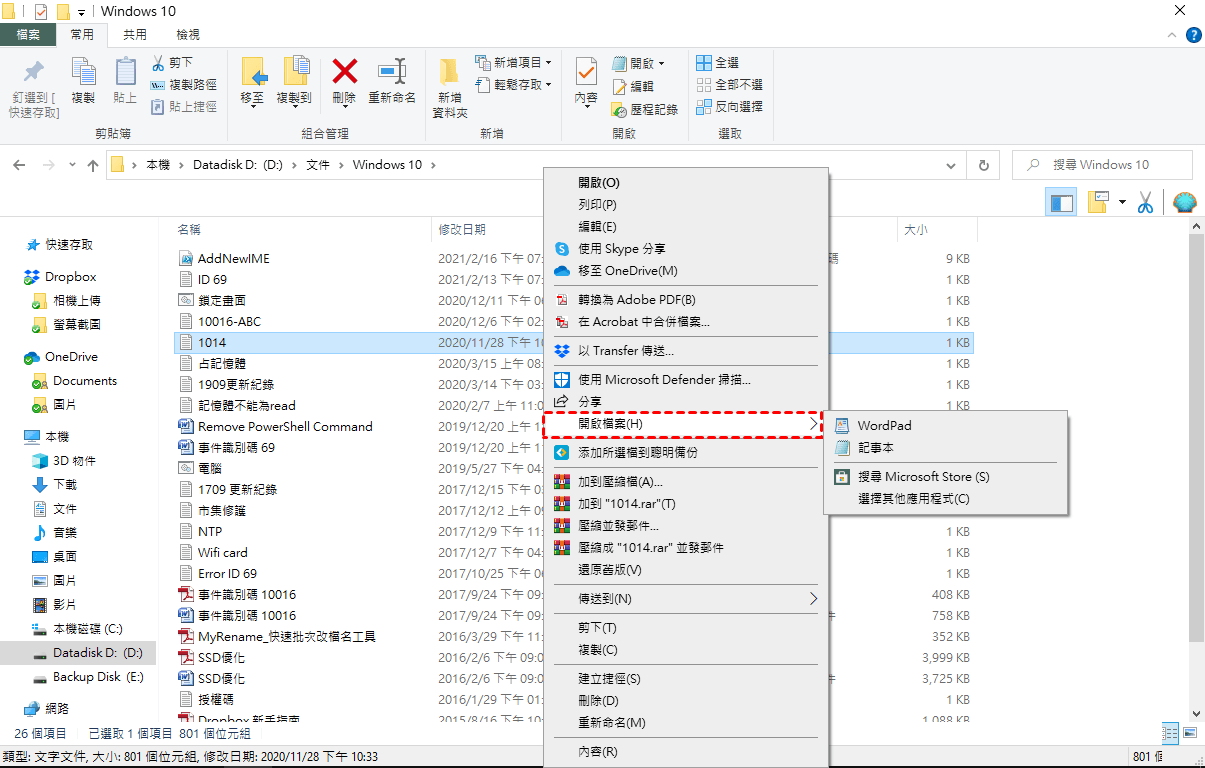Image resolution: width=1205 pixels, height=768 pixels.
Task: Choose 選擇其他應用程式(C)
Action: tap(946, 499)
